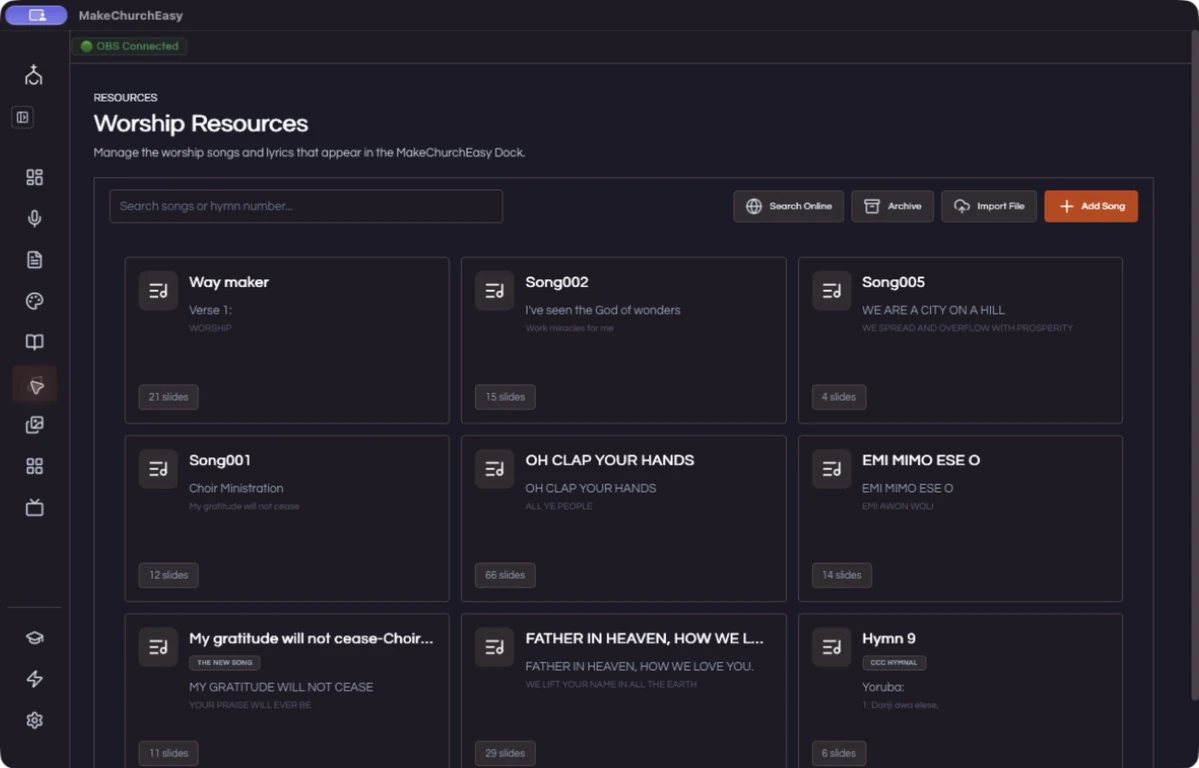Click the Hymn 9 music list icon
This screenshot has height=768, width=1199.
(831, 647)
